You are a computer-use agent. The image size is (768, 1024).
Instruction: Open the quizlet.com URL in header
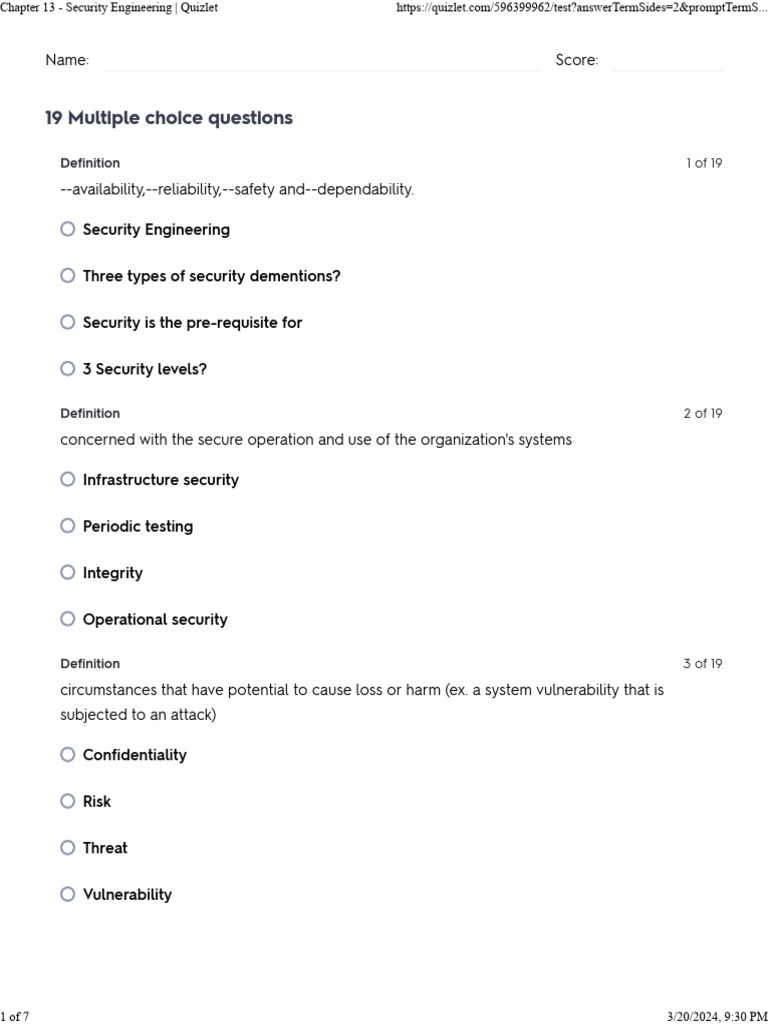pyautogui.click(x=581, y=8)
